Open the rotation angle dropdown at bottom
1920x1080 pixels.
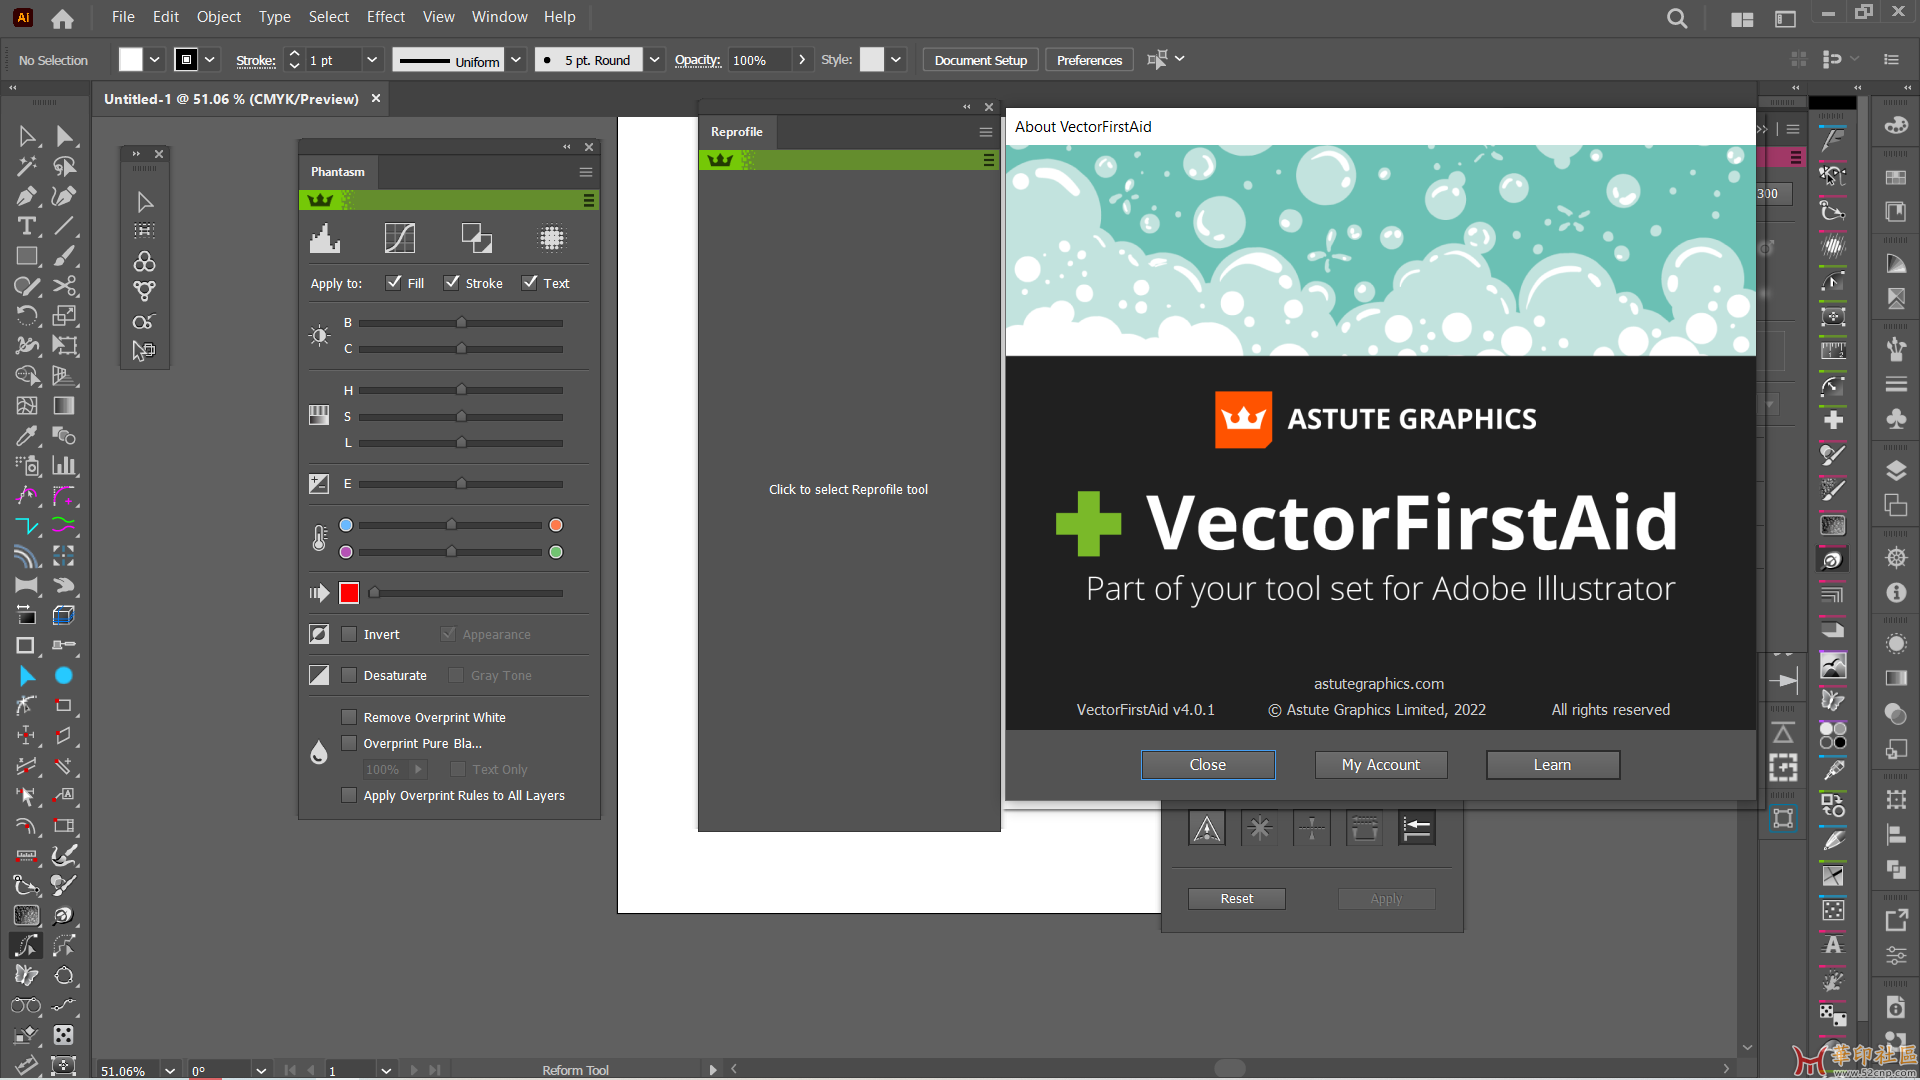pyautogui.click(x=261, y=1070)
